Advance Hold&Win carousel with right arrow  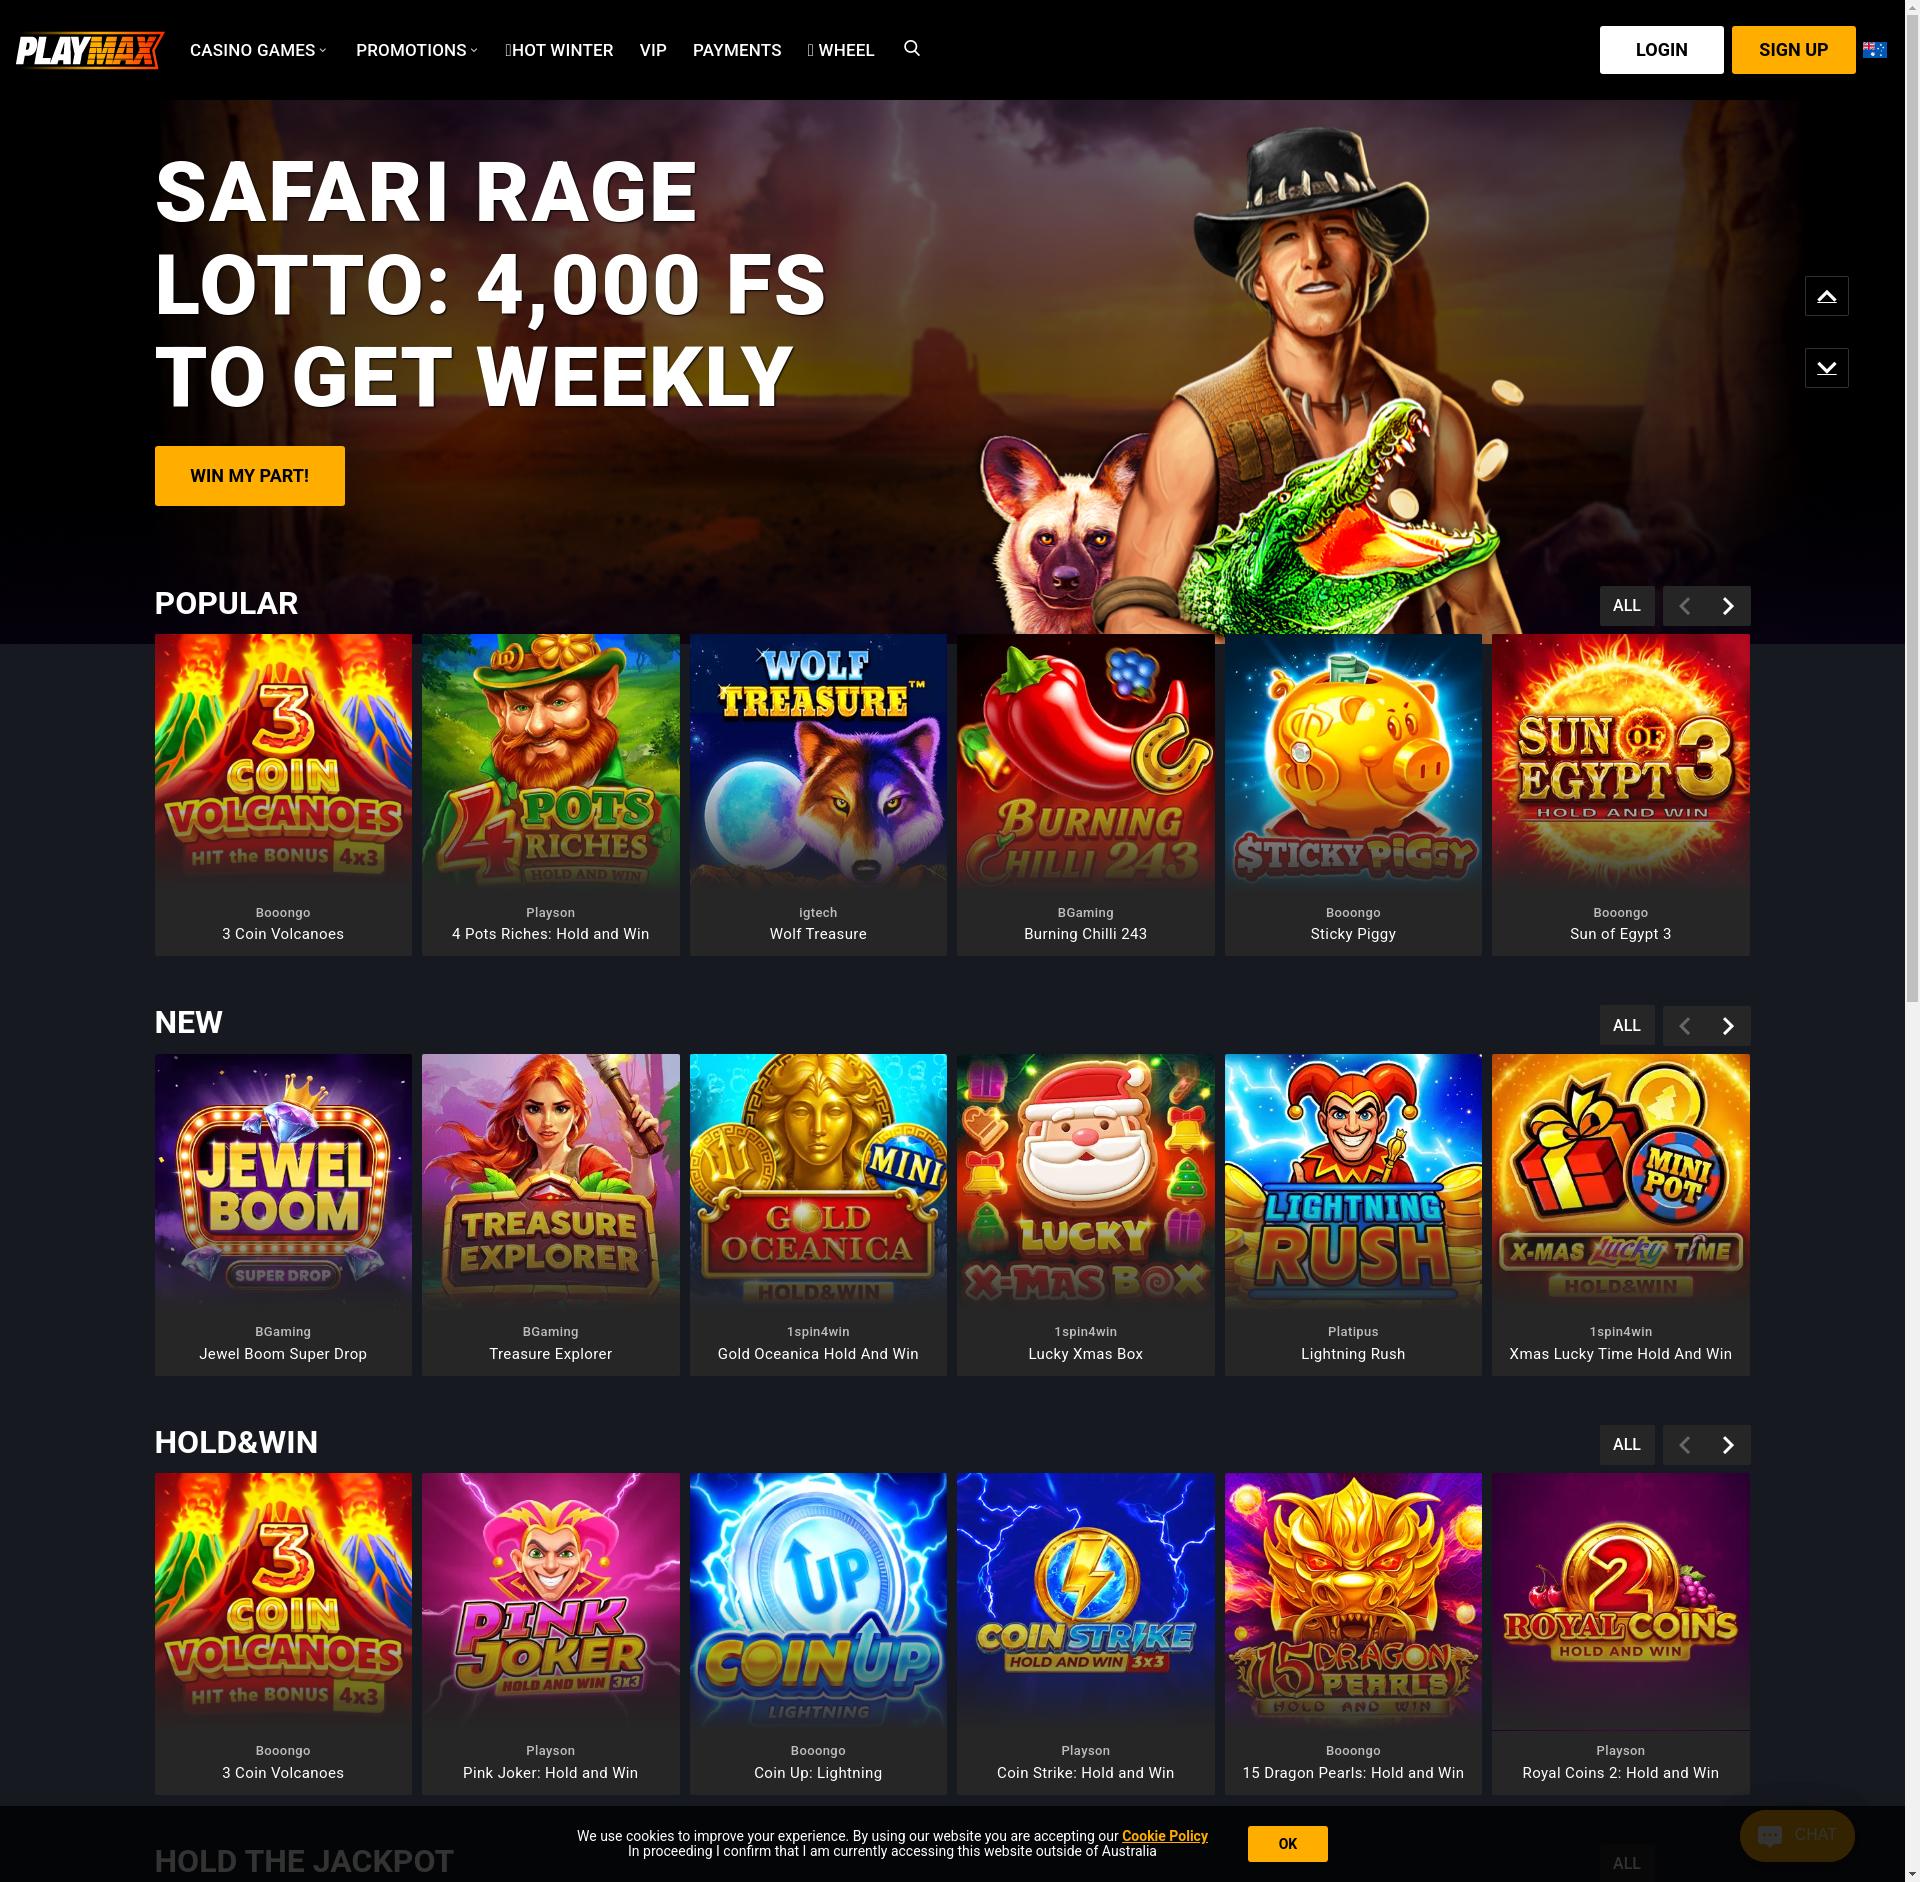pos(1728,1445)
